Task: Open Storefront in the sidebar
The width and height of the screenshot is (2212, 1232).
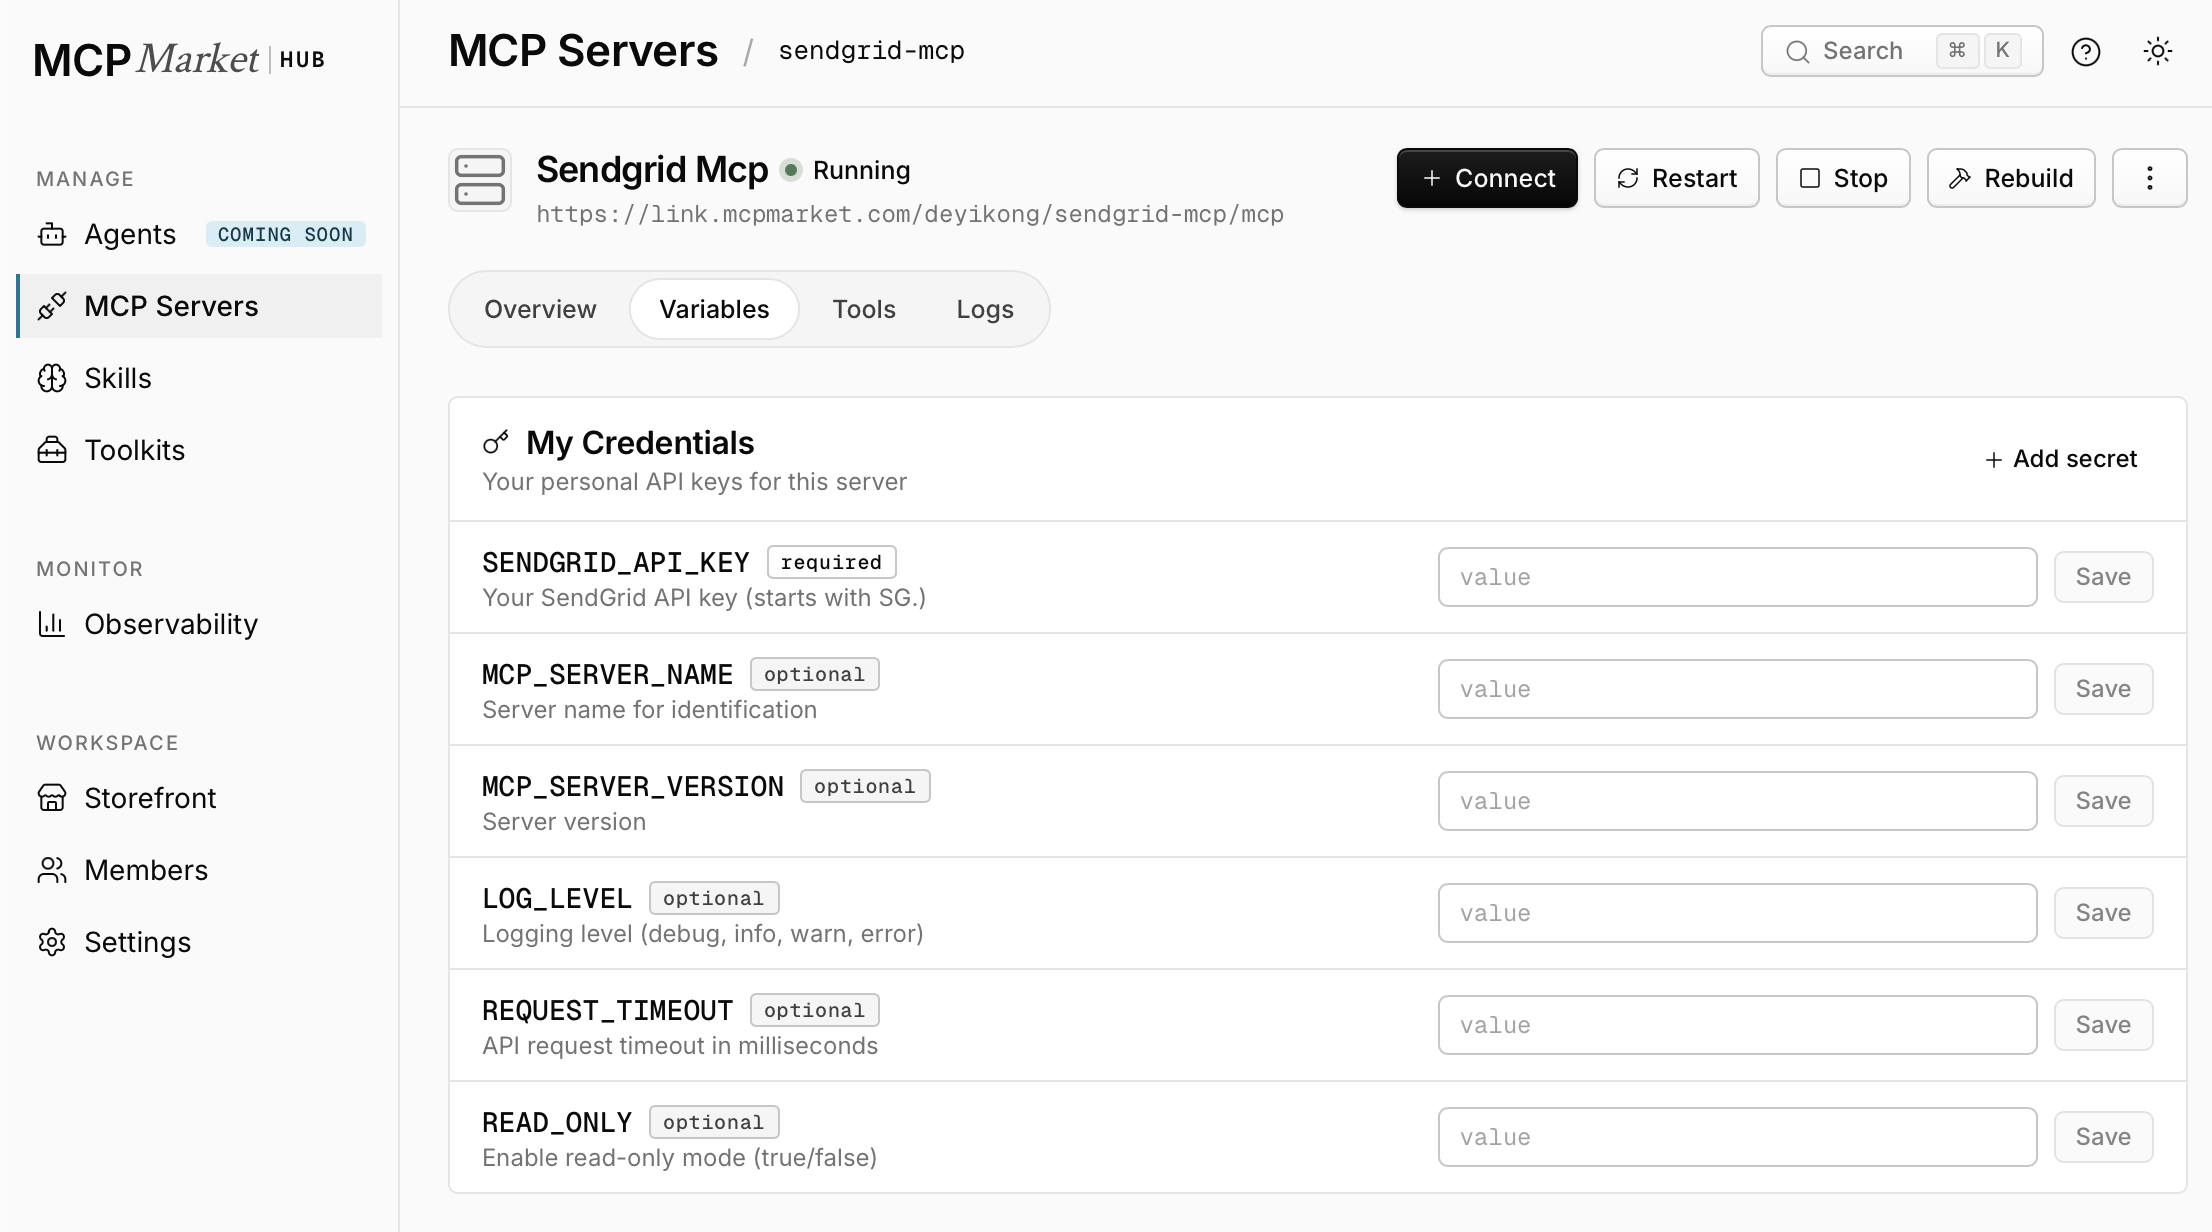Action: tap(200, 798)
